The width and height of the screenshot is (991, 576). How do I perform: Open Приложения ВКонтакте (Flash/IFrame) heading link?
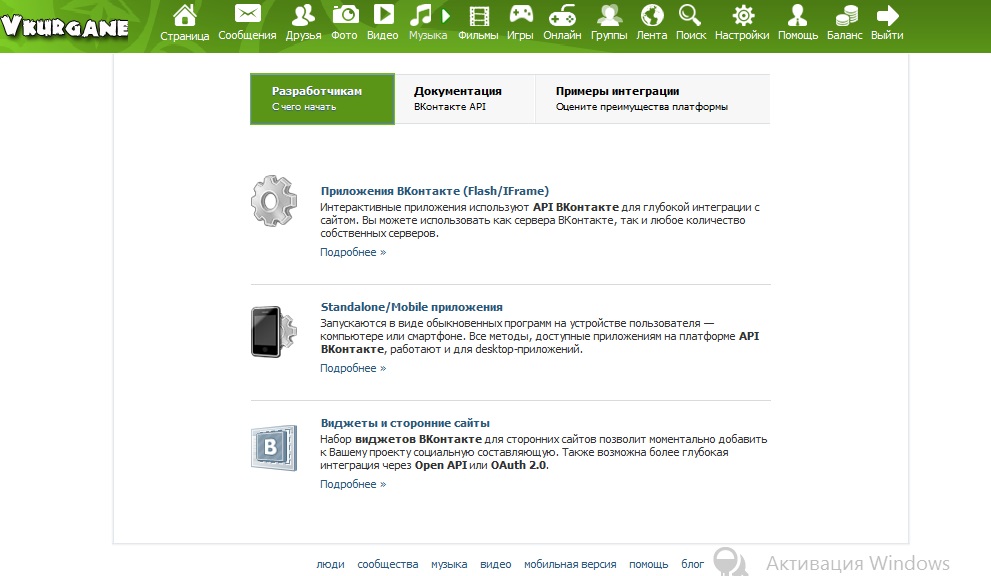coord(435,191)
